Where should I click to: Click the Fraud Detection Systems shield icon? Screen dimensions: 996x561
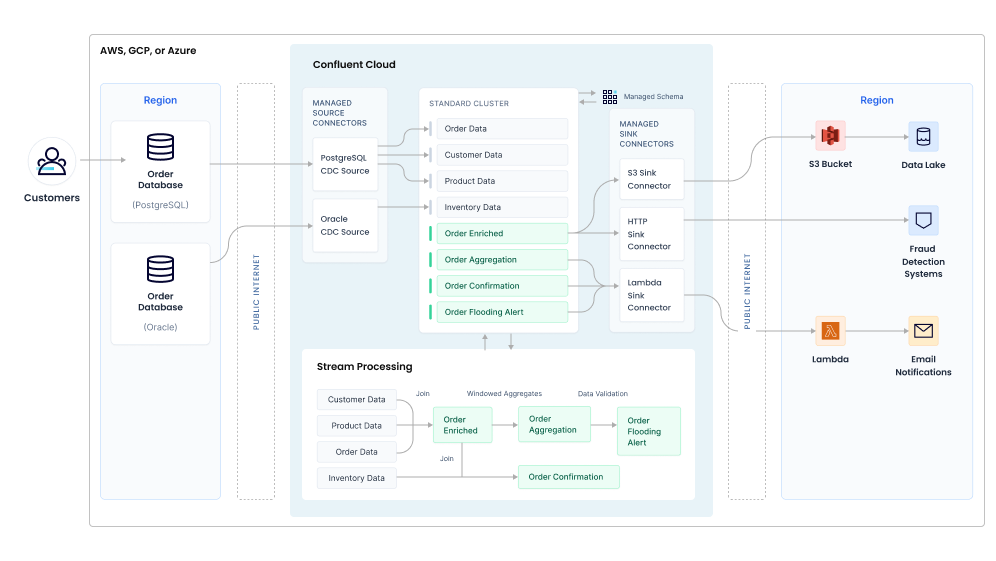pos(923,220)
